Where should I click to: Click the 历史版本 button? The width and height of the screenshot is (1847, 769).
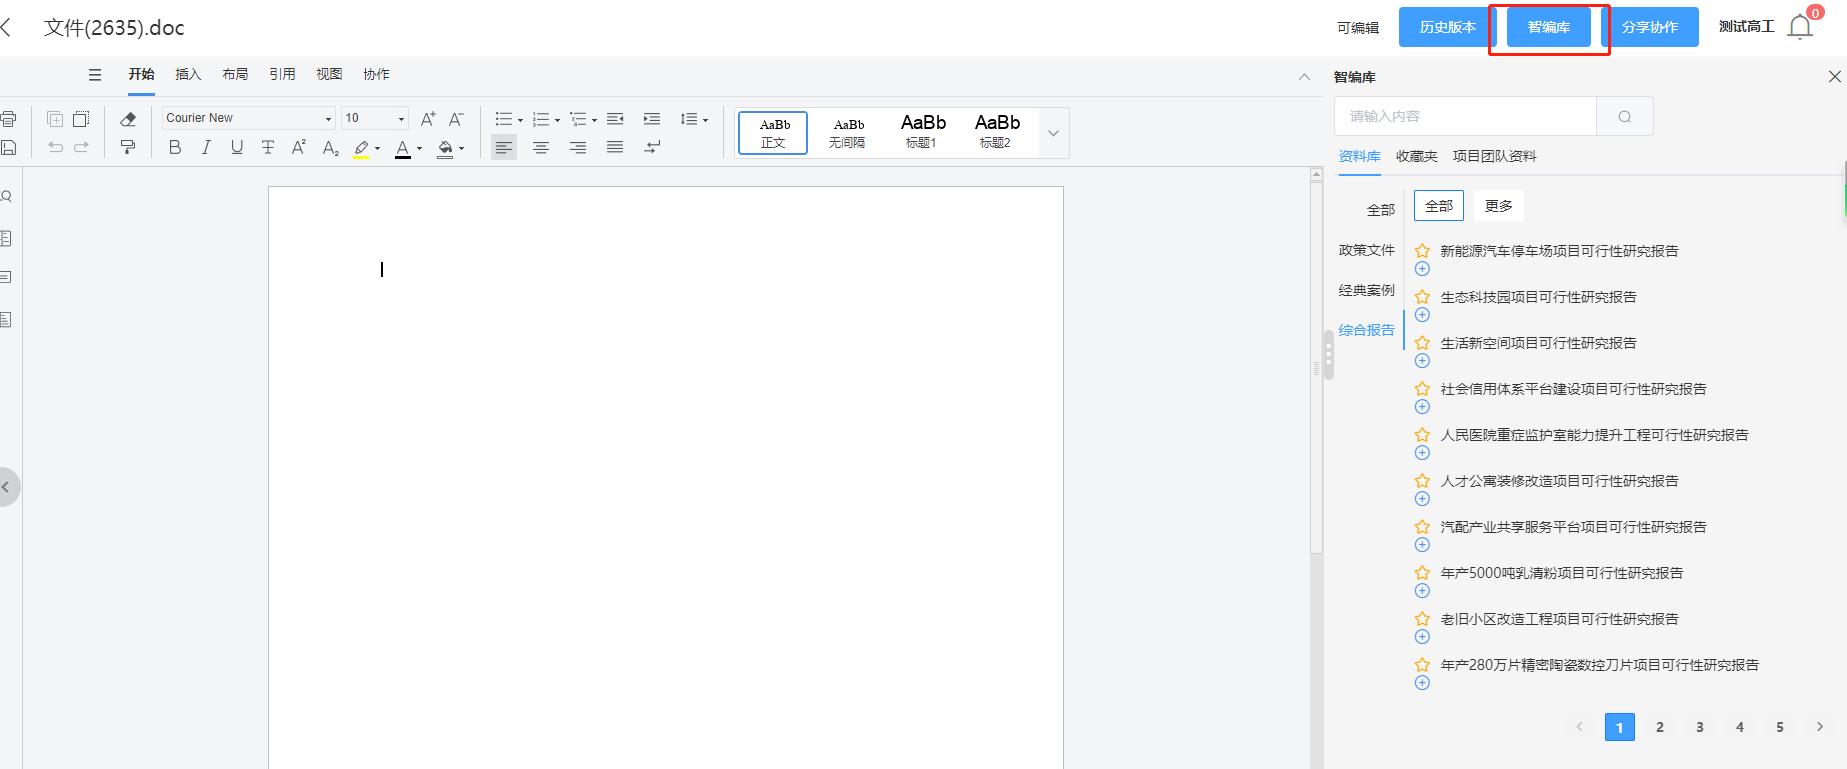(x=1447, y=27)
